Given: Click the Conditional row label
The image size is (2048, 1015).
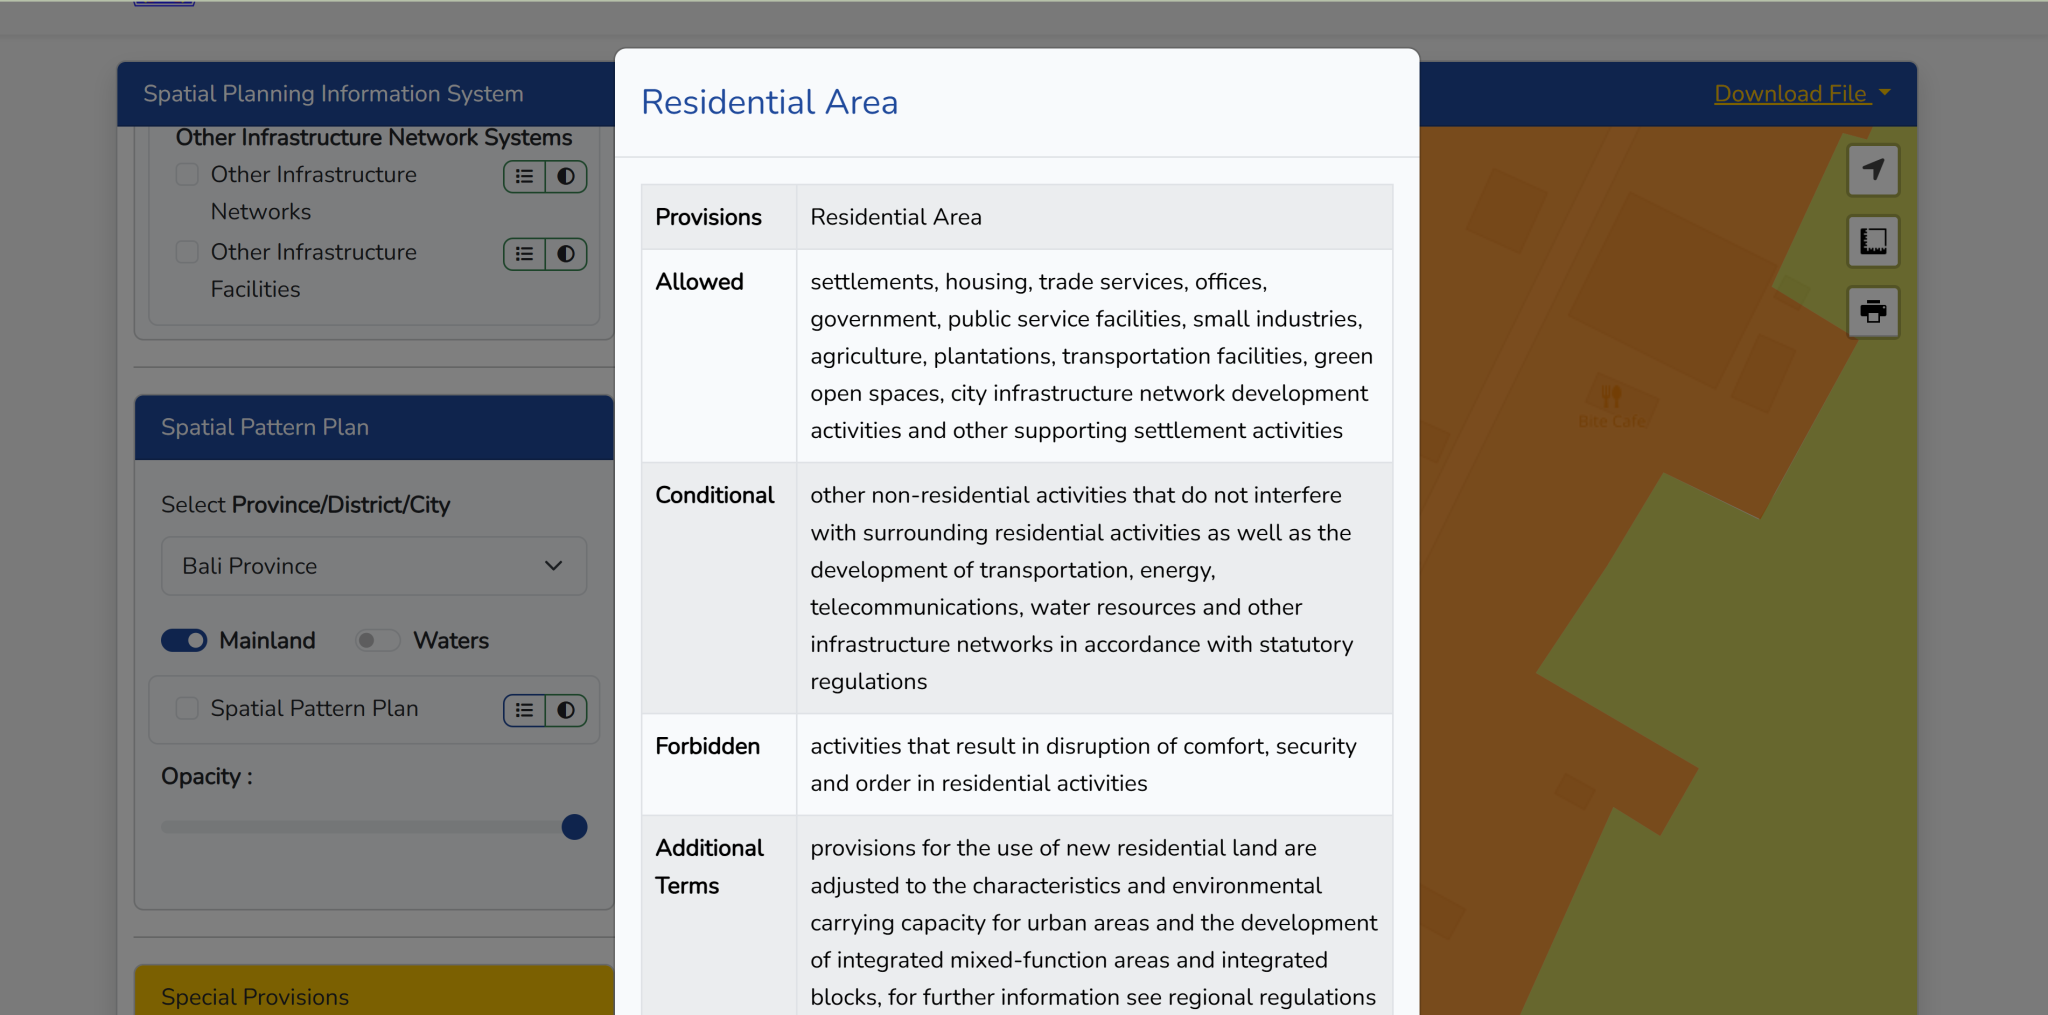Looking at the screenshot, I should point(714,495).
